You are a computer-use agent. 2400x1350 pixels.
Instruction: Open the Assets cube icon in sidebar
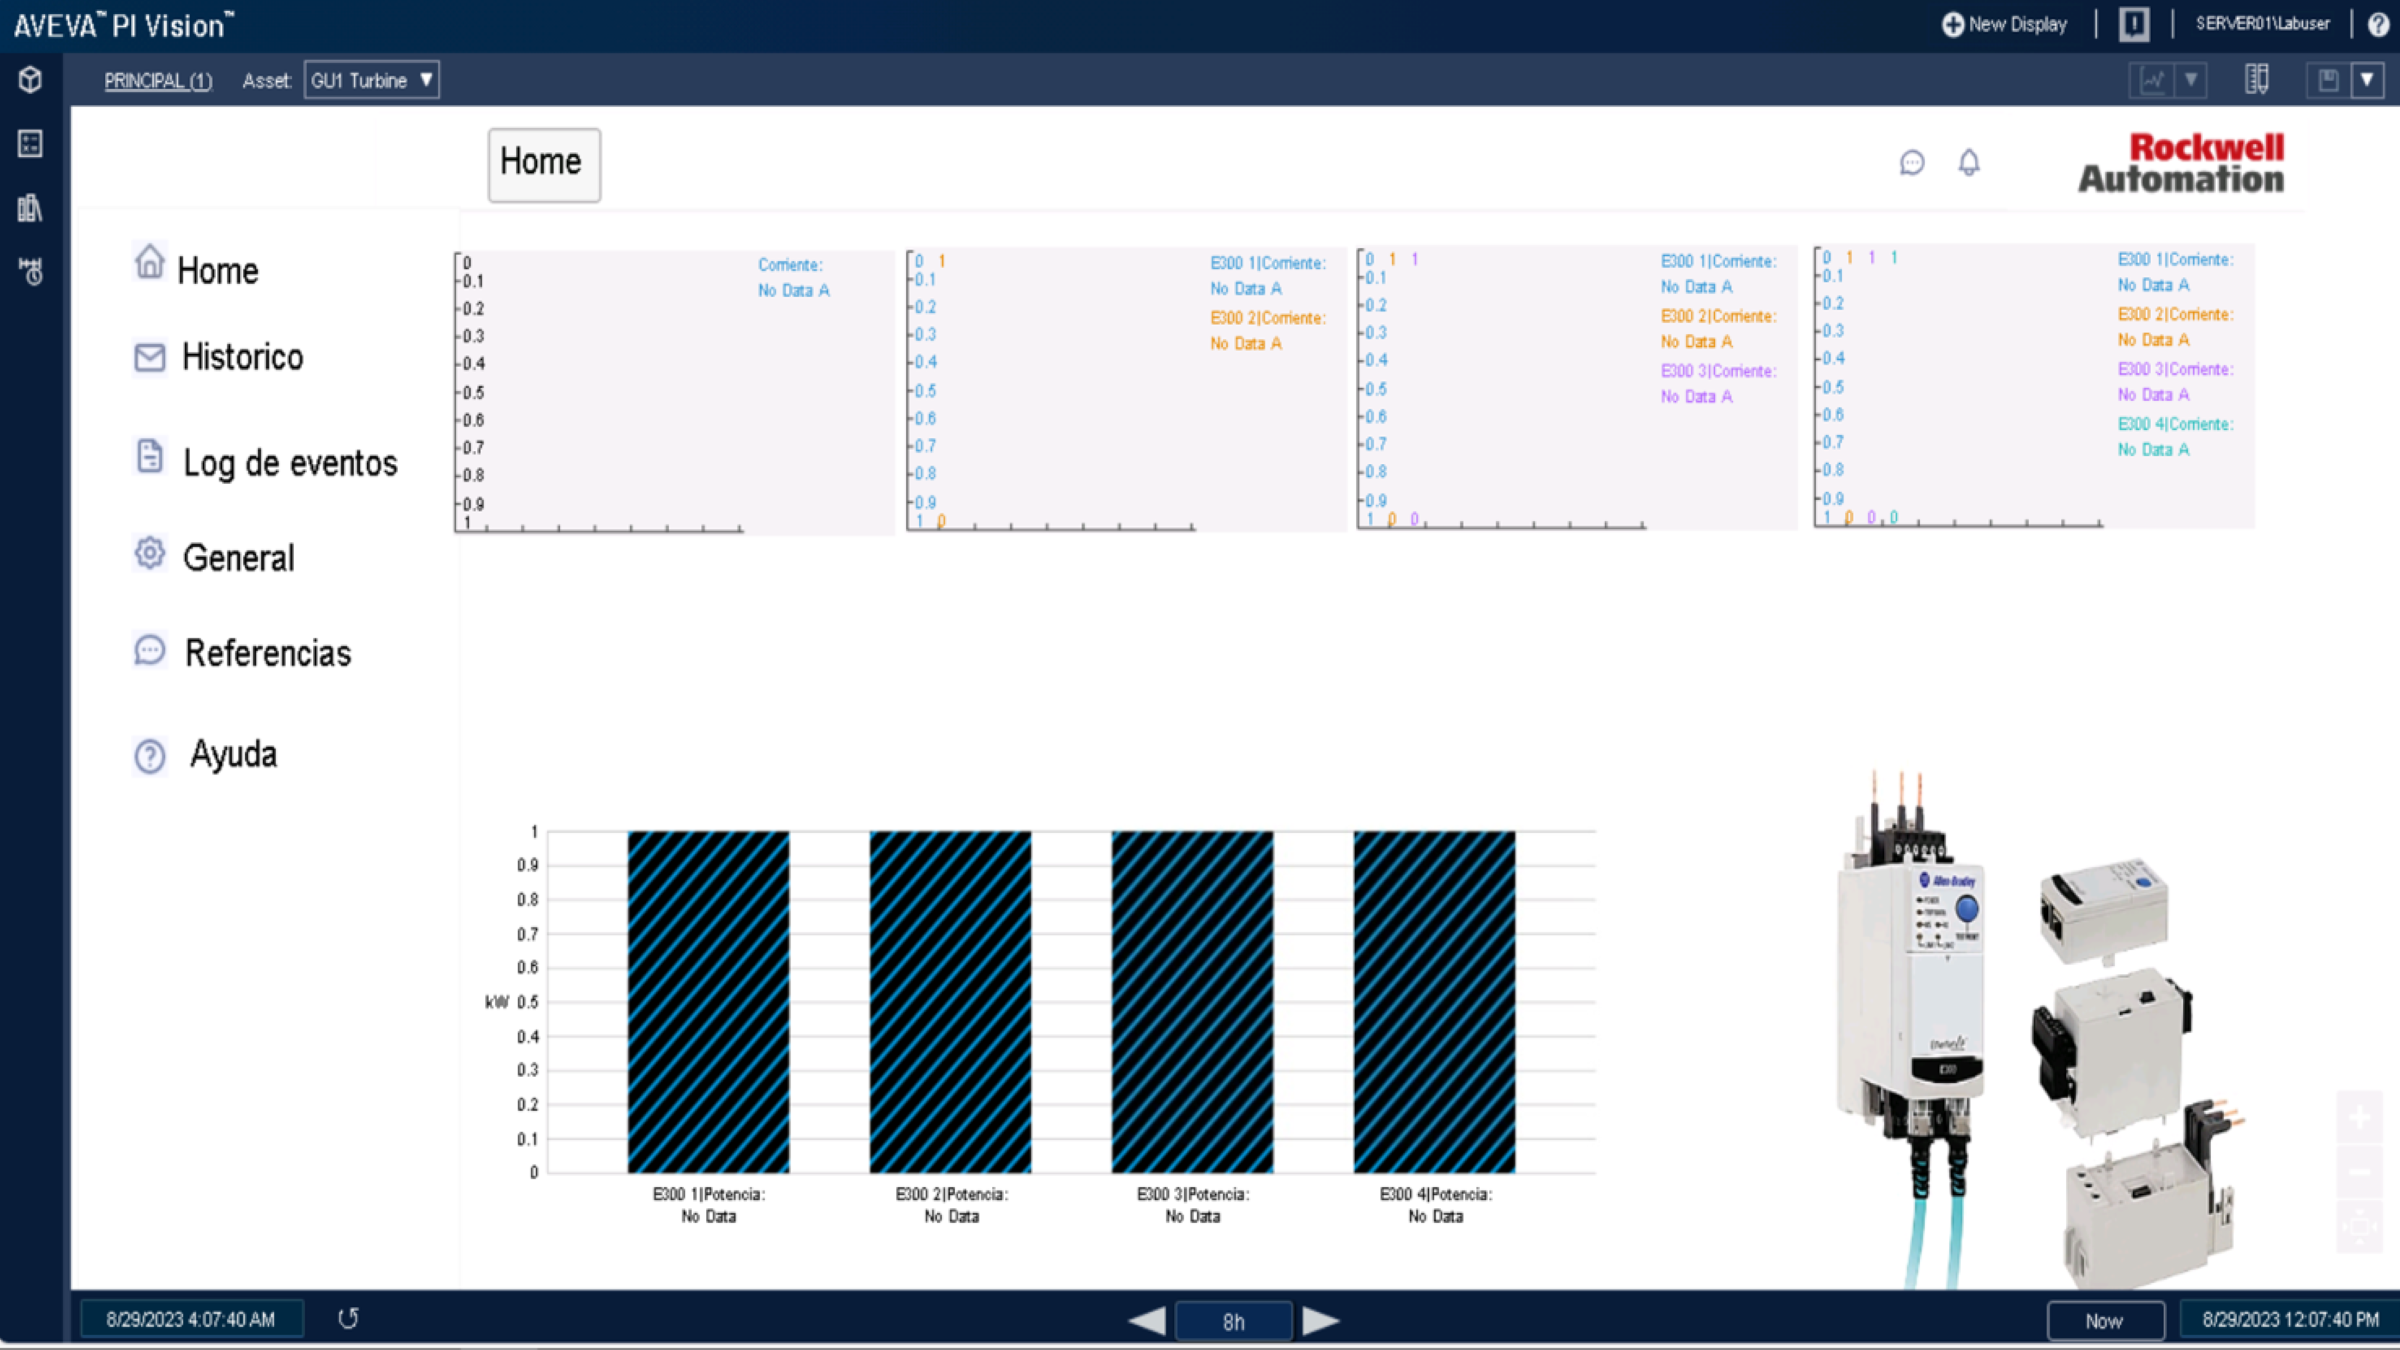[30, 80]
